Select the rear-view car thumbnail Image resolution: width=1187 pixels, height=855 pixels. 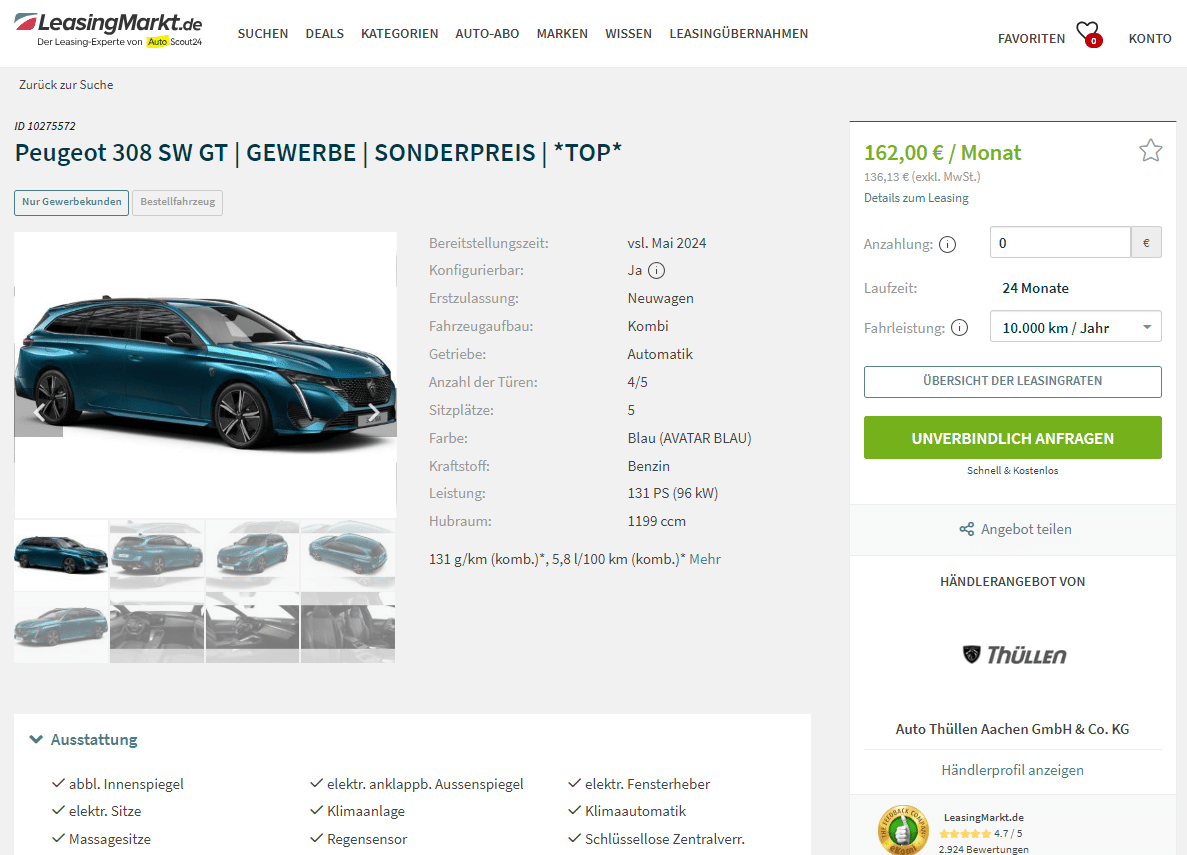click(157, 555)
